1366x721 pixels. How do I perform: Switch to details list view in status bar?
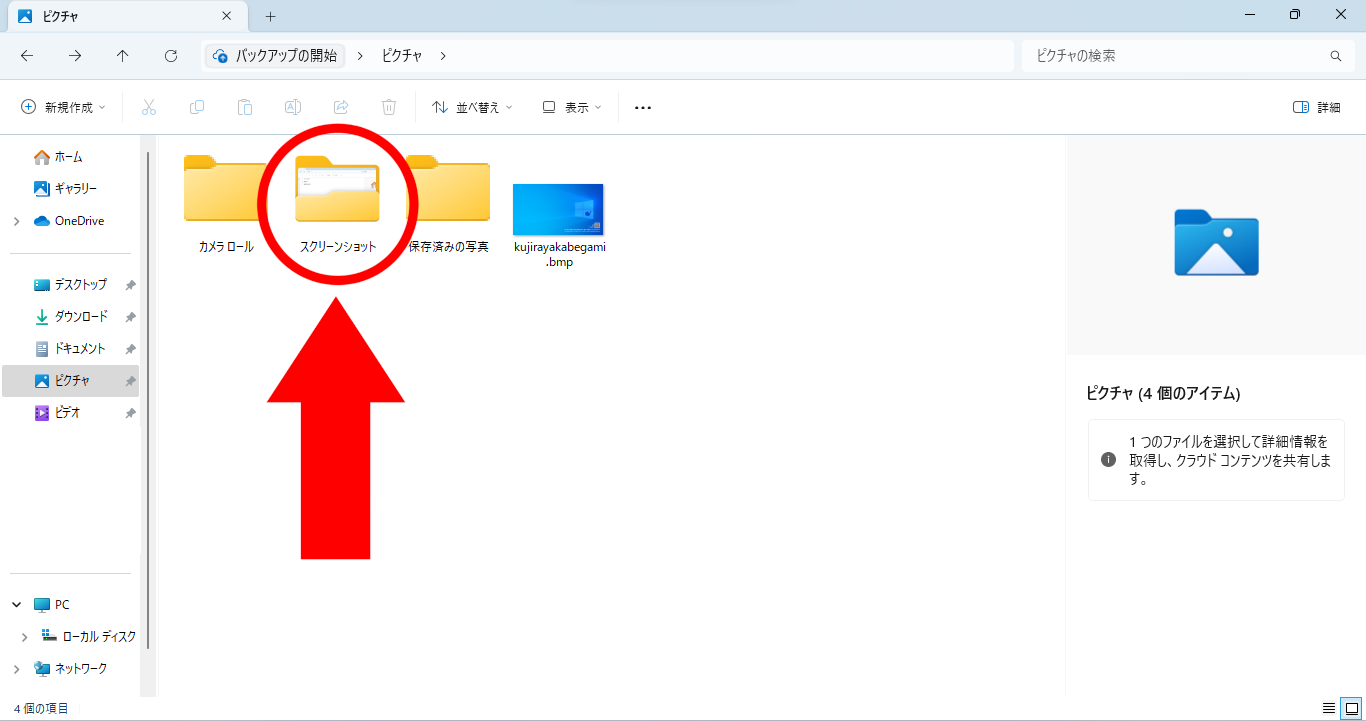[1328, 708]
